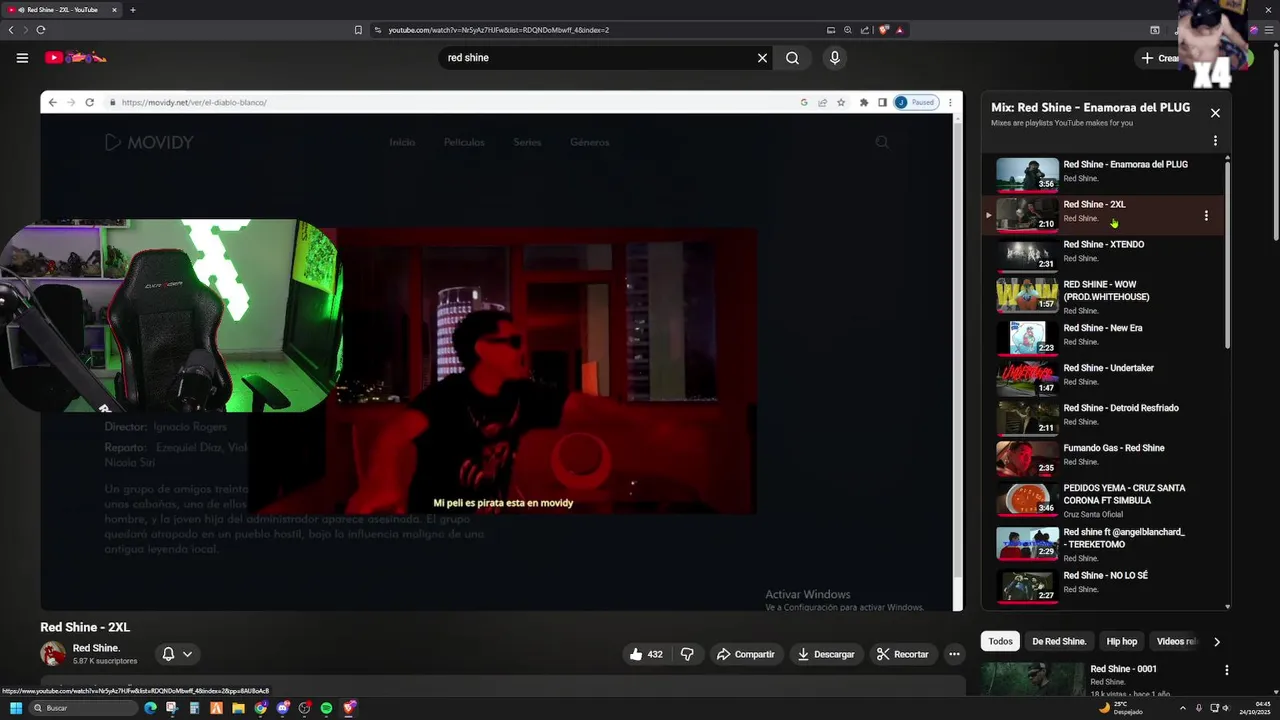Click the Descargar download button
This screenshot has width=1280, height=720.
click(x=825, y=654)
